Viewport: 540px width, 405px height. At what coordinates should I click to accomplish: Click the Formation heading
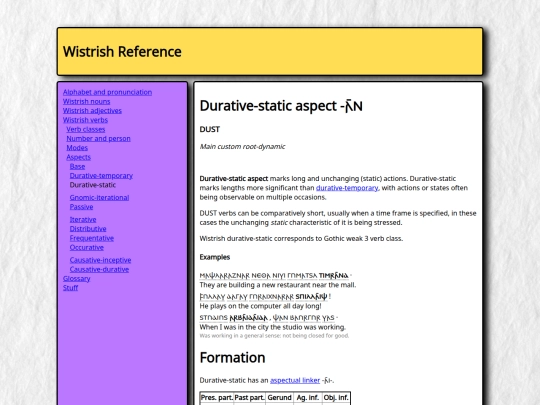[232, 358]
